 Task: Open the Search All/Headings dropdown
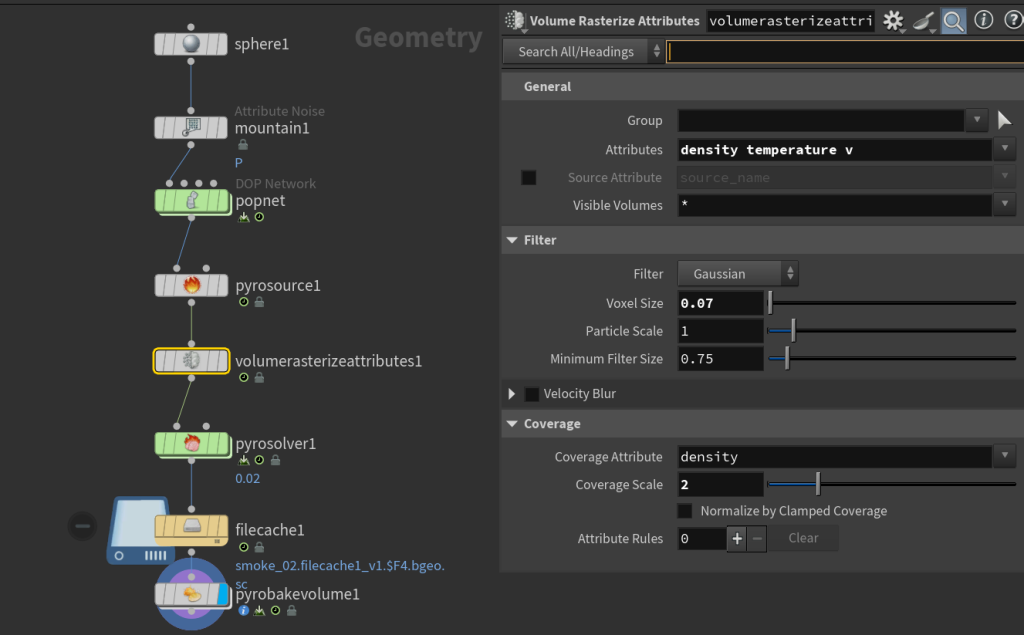[583, 52]
